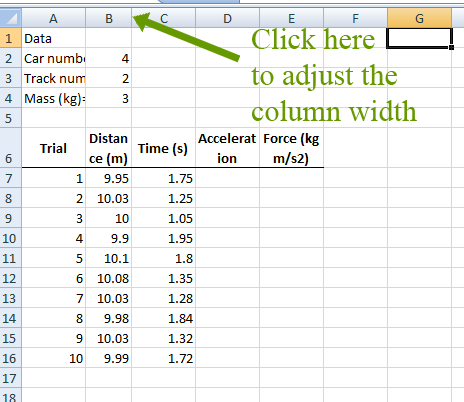
Task: Click the 'Acceleration' heading cell
Action: tap(227, 148)
